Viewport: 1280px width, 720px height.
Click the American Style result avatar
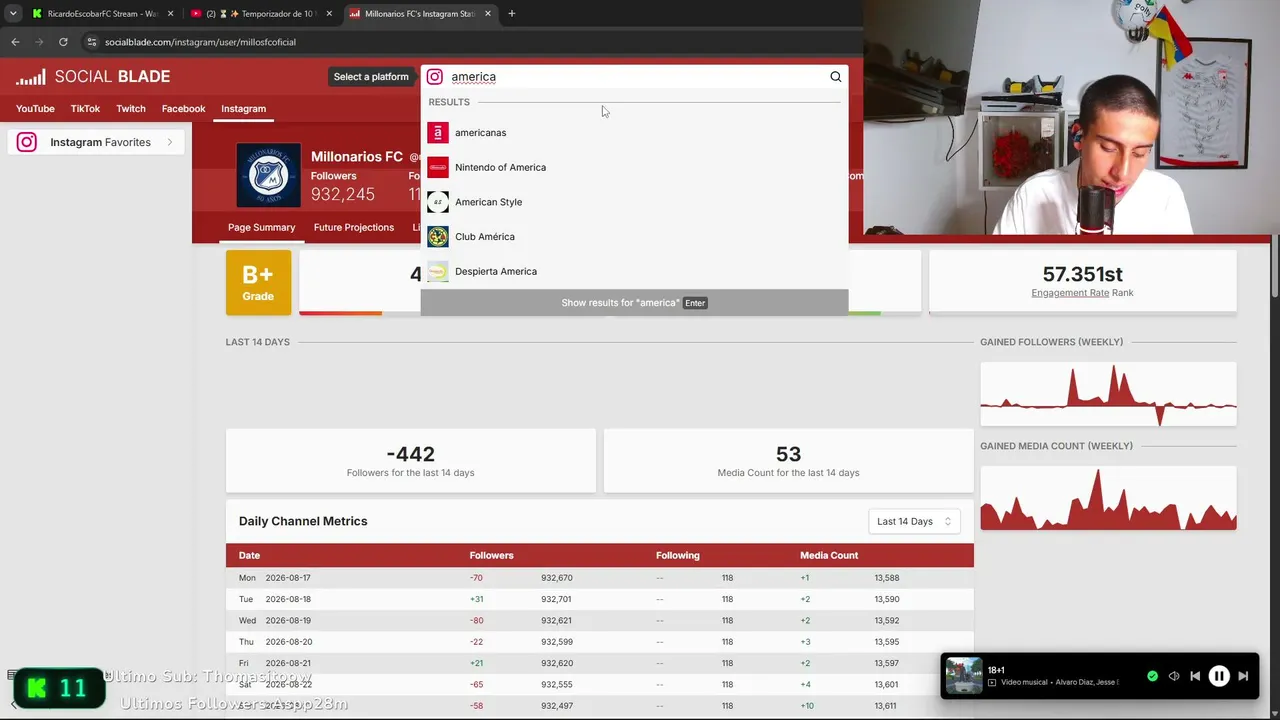point(438,202)
